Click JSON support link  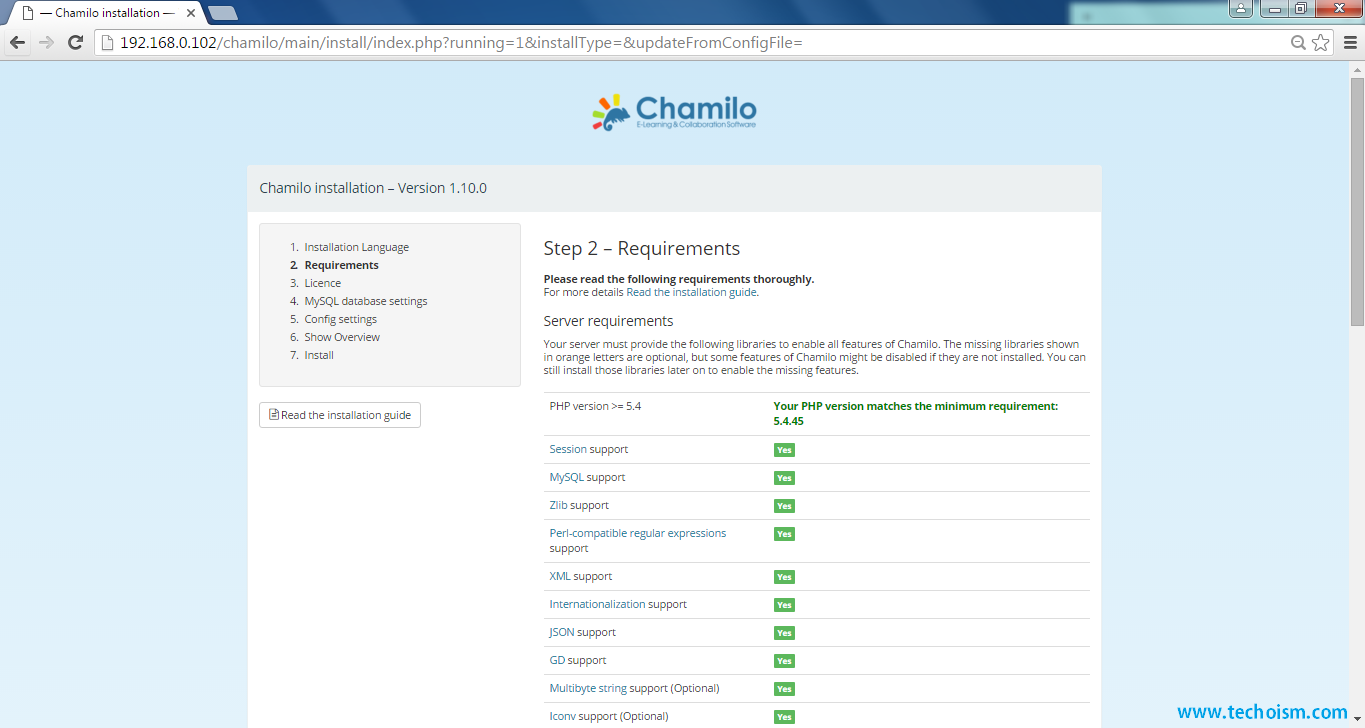pyautogui.click(x=562, y=632)
